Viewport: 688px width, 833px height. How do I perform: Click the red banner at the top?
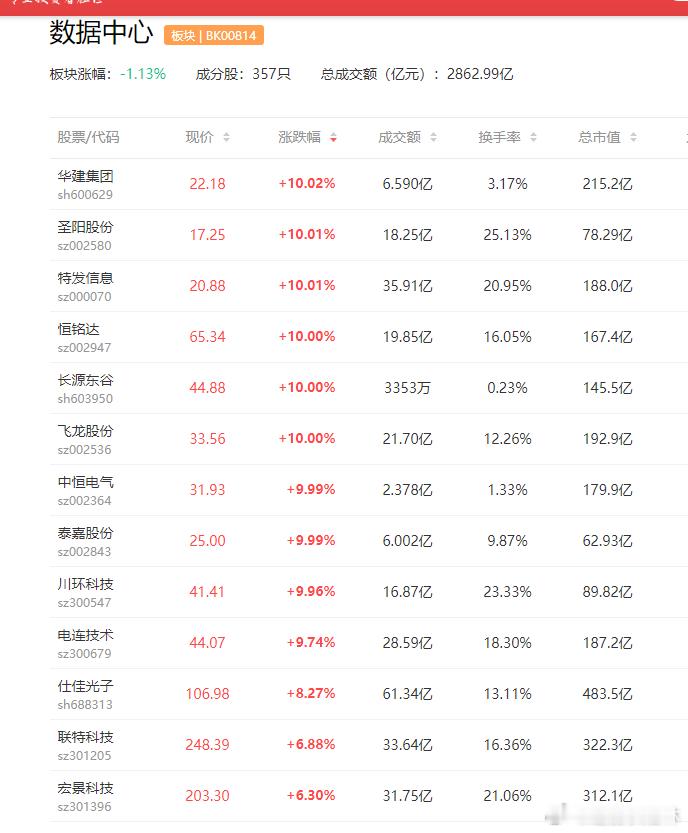344,7
